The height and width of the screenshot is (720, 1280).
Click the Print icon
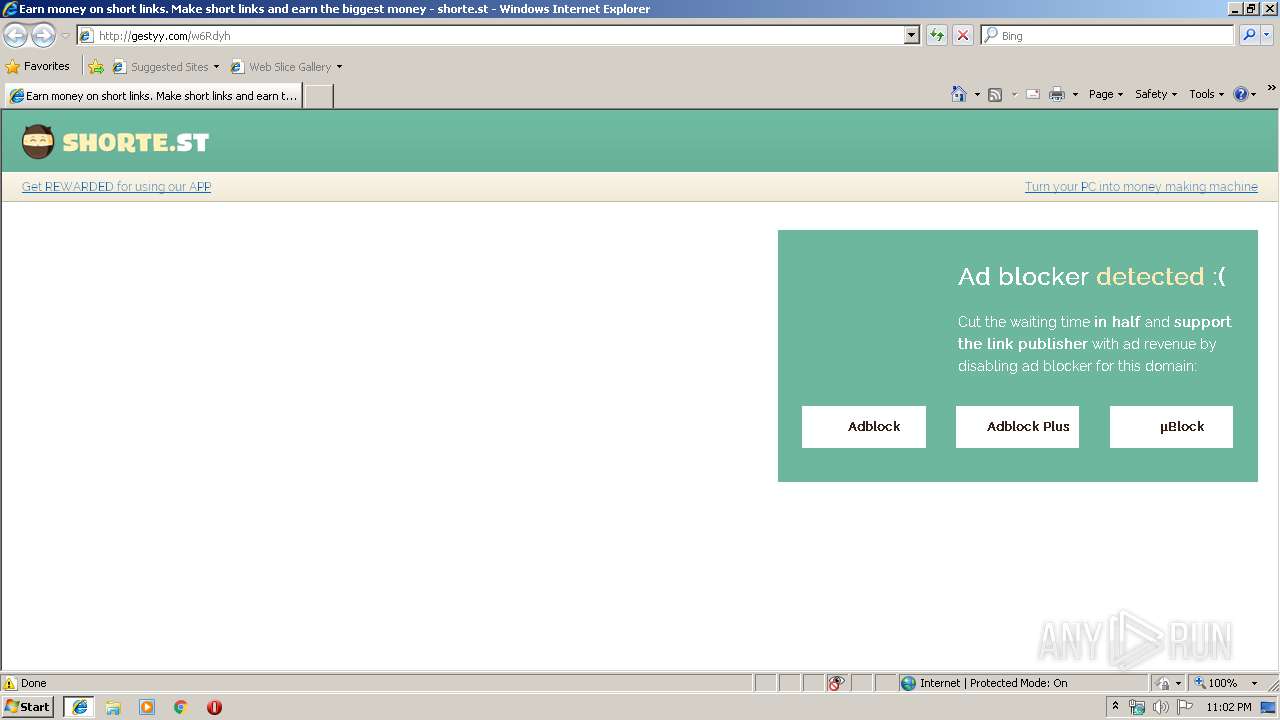pyautogui.click(x=1057, y=94)
